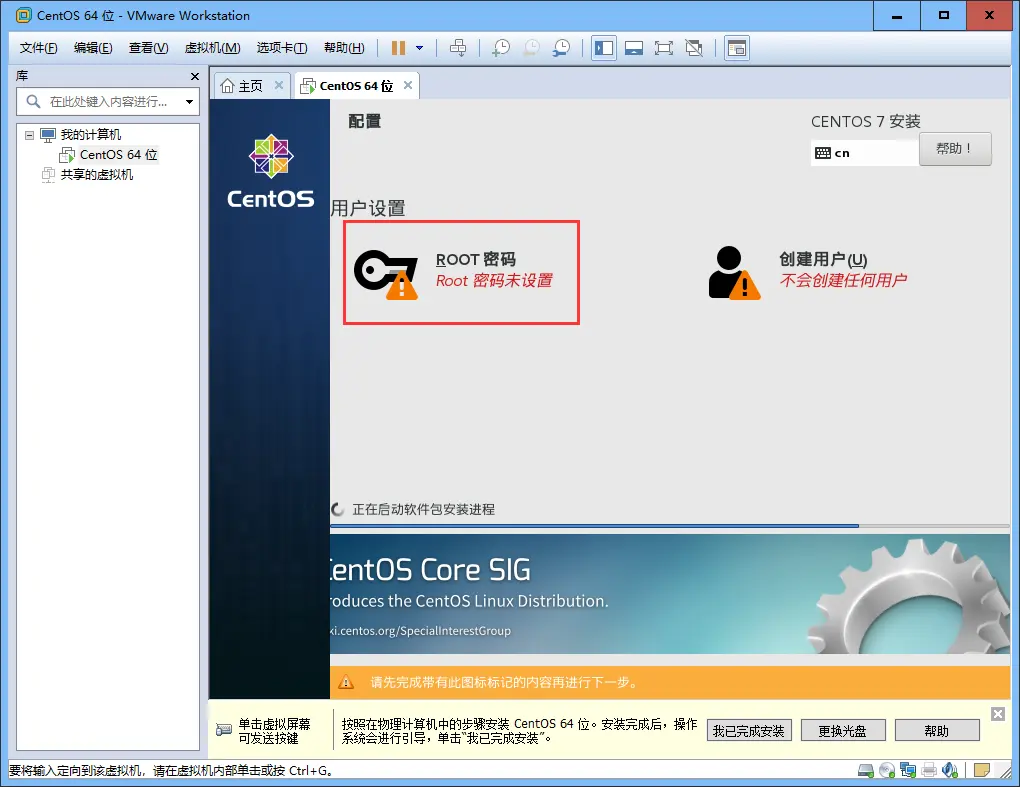
Task: Open the snapshot manager wrench-clock icon
Action: click(x=561, y=48)
